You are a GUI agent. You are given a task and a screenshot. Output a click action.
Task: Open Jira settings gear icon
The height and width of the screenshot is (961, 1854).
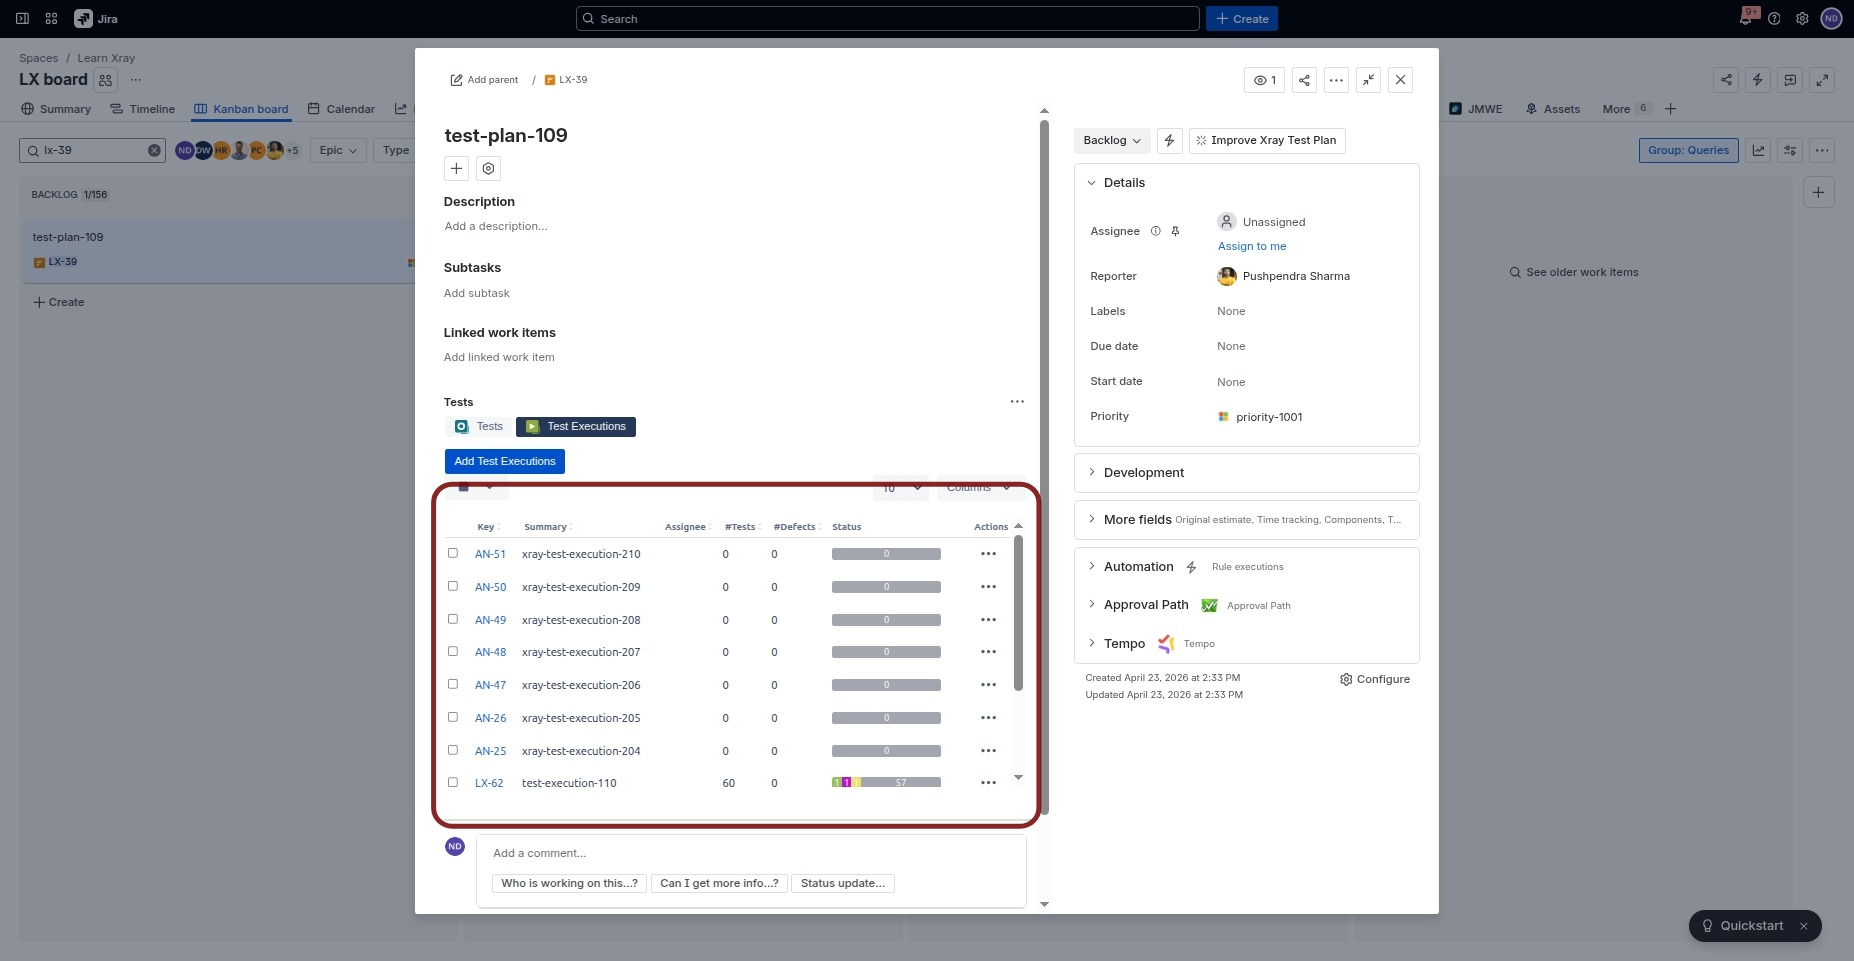coord(1802,18)
